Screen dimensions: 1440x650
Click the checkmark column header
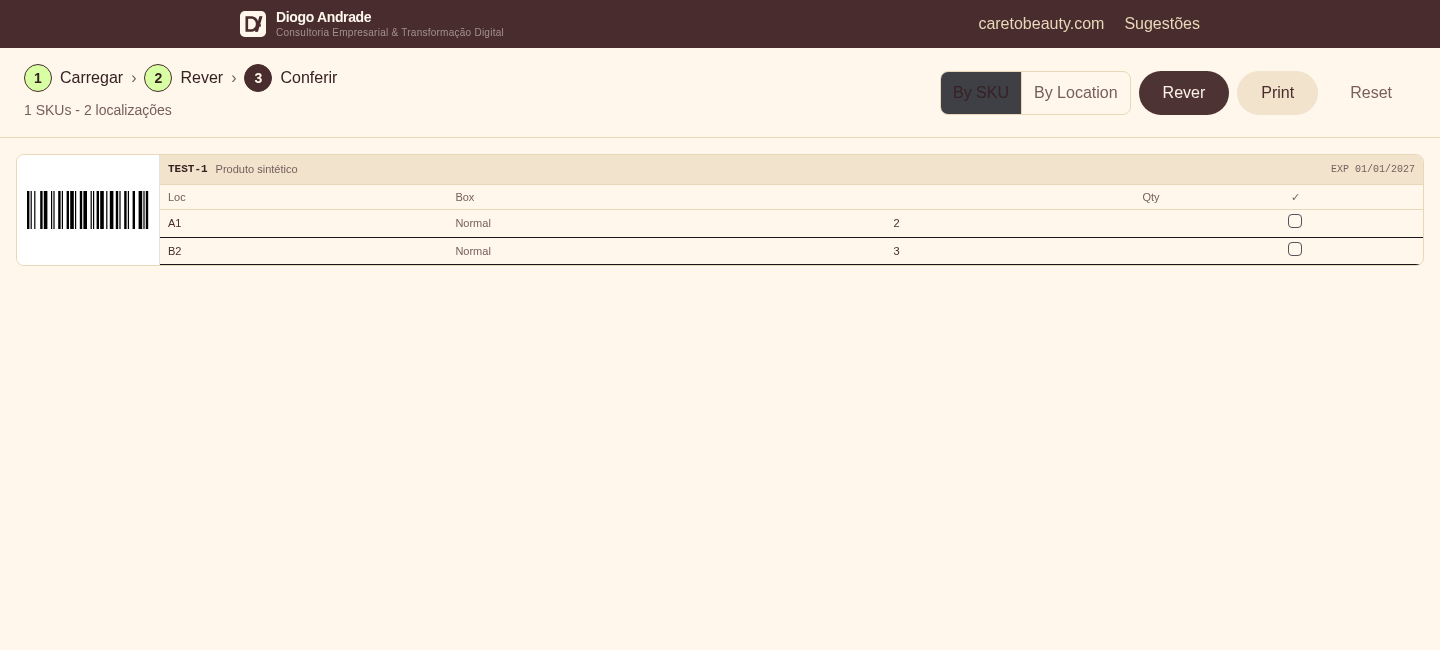[1295, 197]
